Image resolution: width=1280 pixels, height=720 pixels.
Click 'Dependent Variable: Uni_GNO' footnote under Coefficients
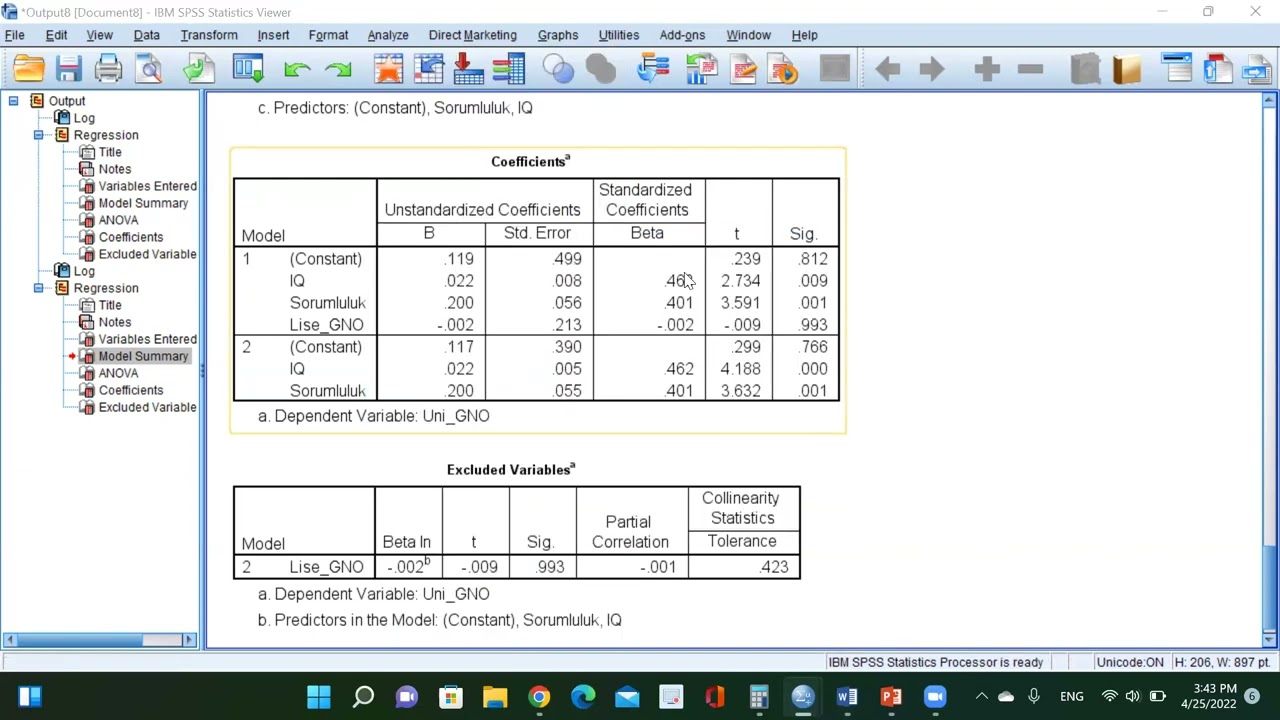click(373, 416)
